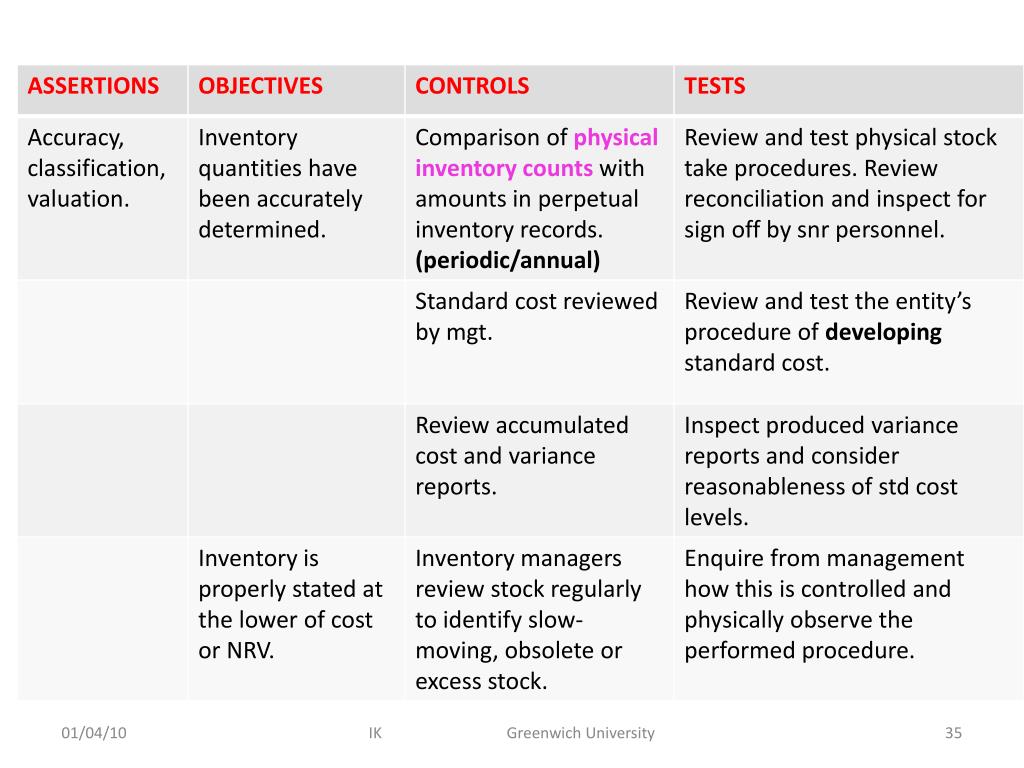Click the ASSERTIONS column header

coord(93,86)
